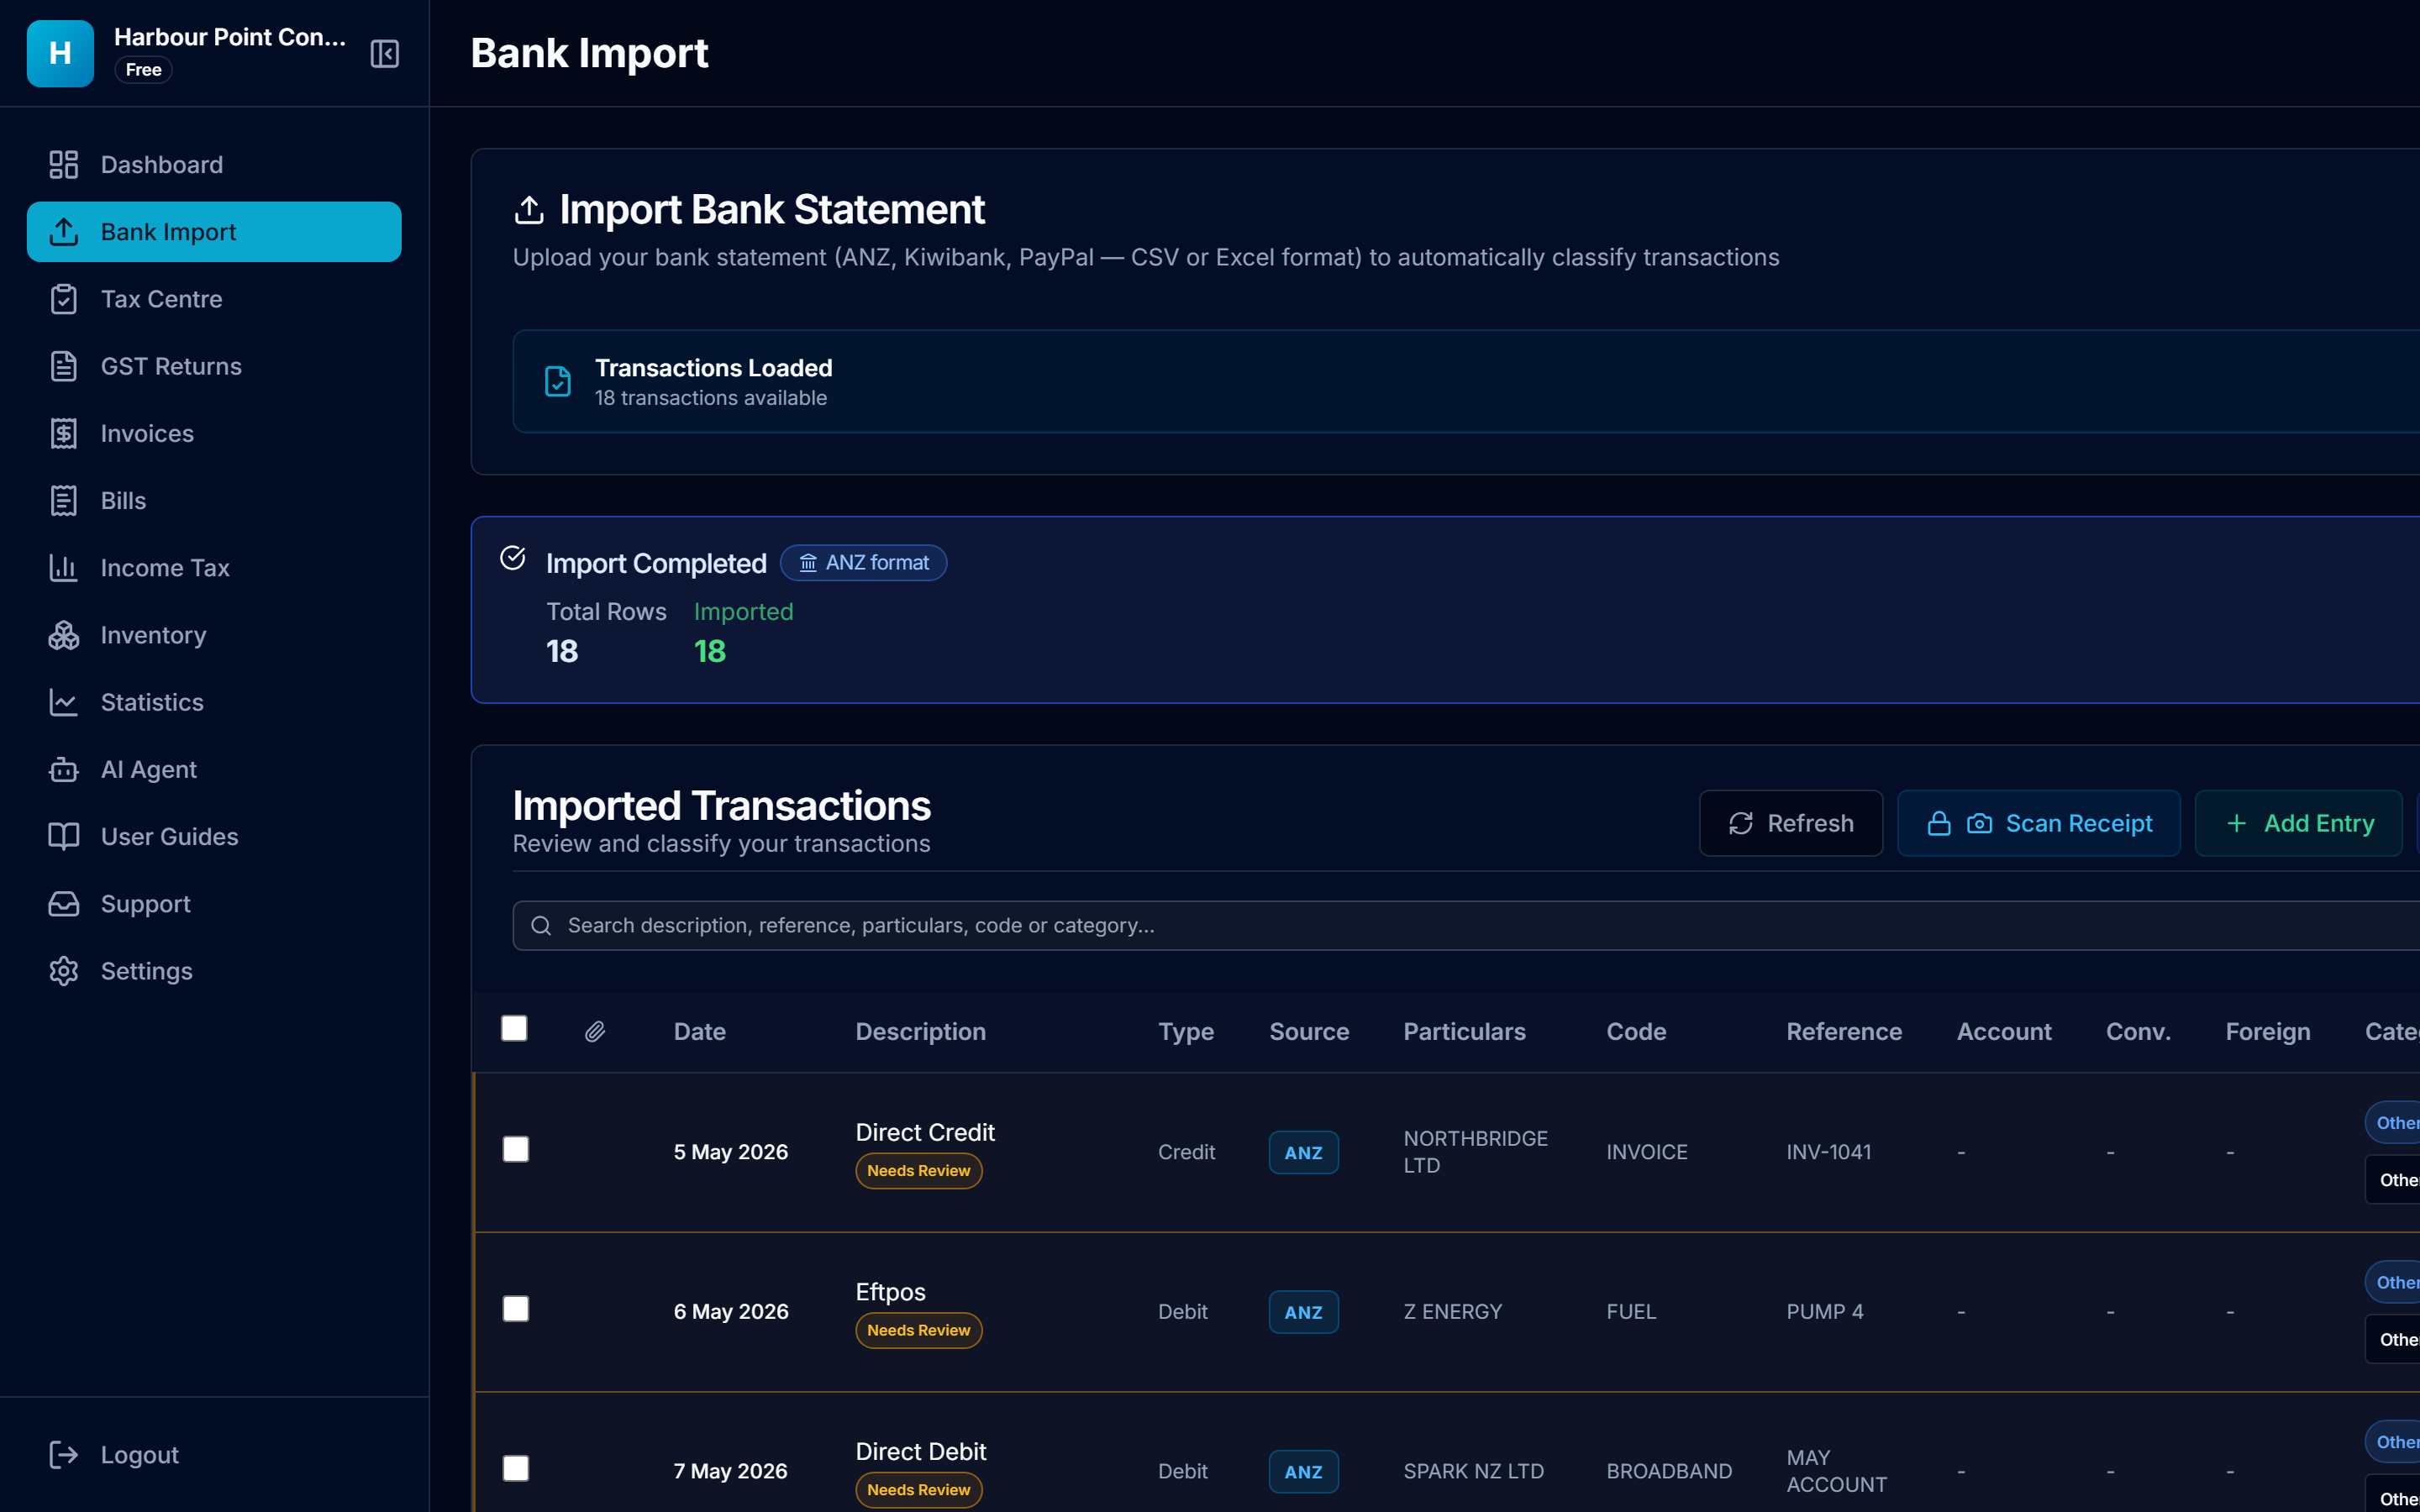
Task: Click the Income Tax chart icon
Action: point(64,568)
